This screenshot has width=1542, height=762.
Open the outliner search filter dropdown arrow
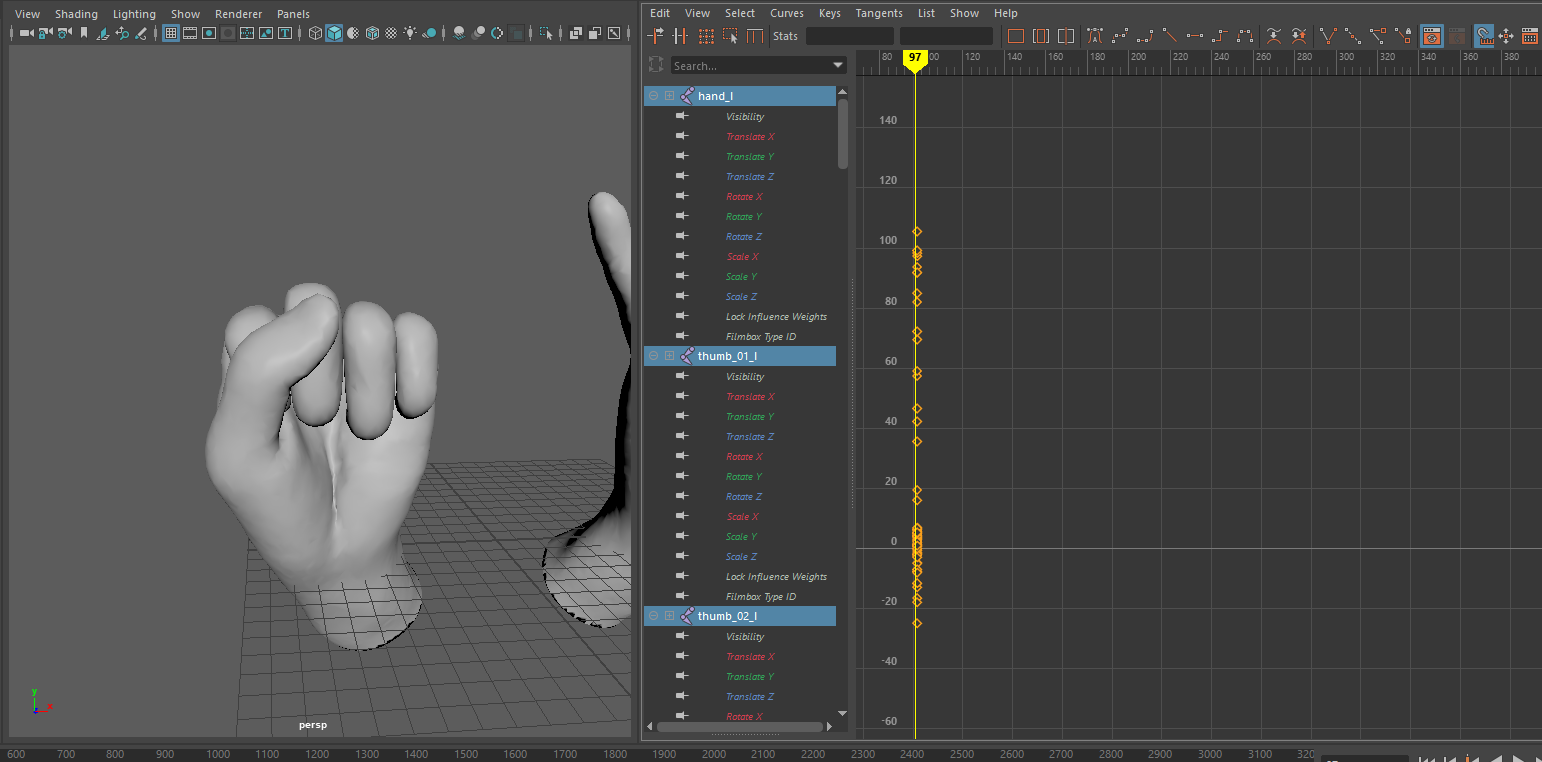838,66
